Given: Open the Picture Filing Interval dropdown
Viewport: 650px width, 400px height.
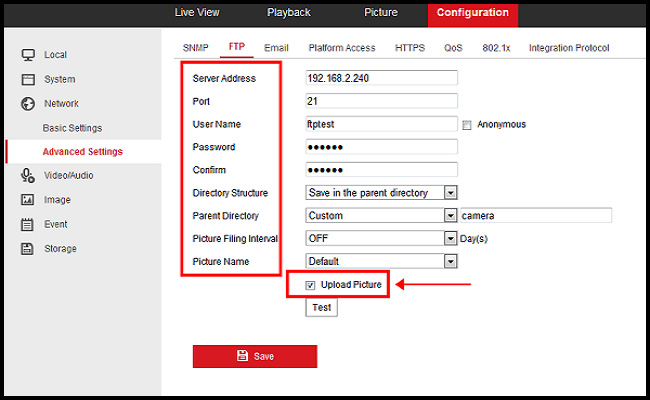Looking at the screenshot, I should 450,238.
